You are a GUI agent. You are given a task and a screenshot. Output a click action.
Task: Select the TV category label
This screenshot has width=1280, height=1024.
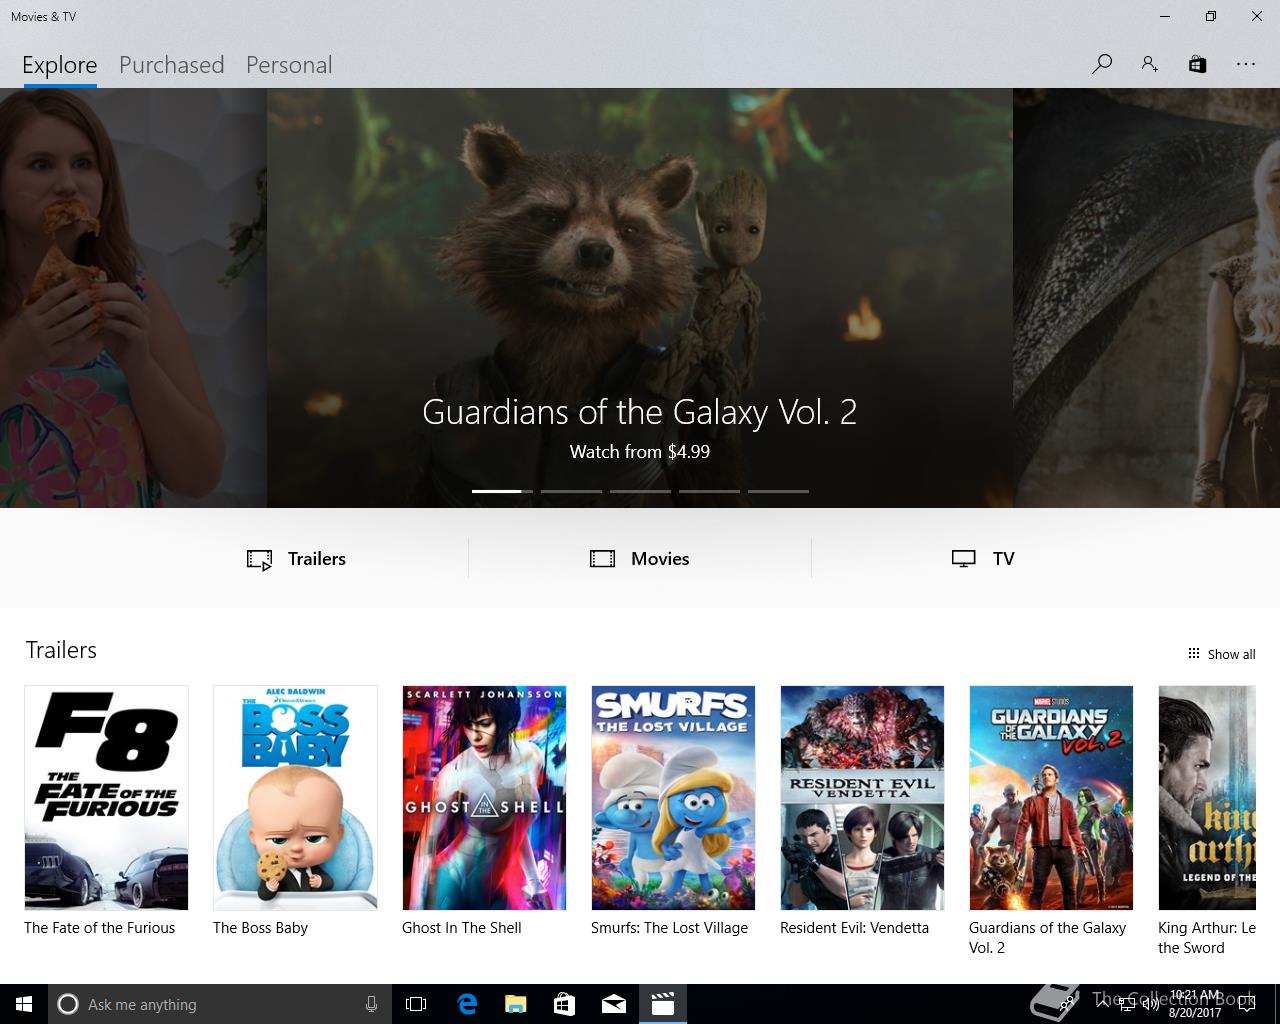(1004, 559)
